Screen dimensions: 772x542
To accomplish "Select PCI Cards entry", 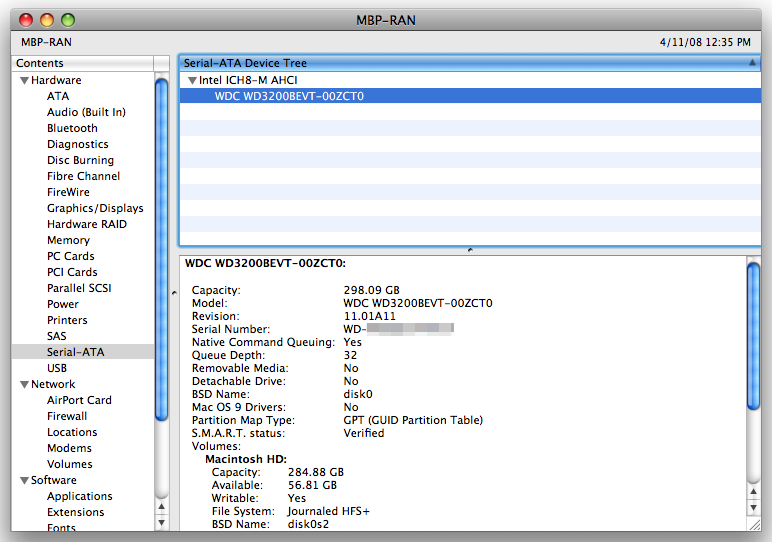I will (72, 272).
